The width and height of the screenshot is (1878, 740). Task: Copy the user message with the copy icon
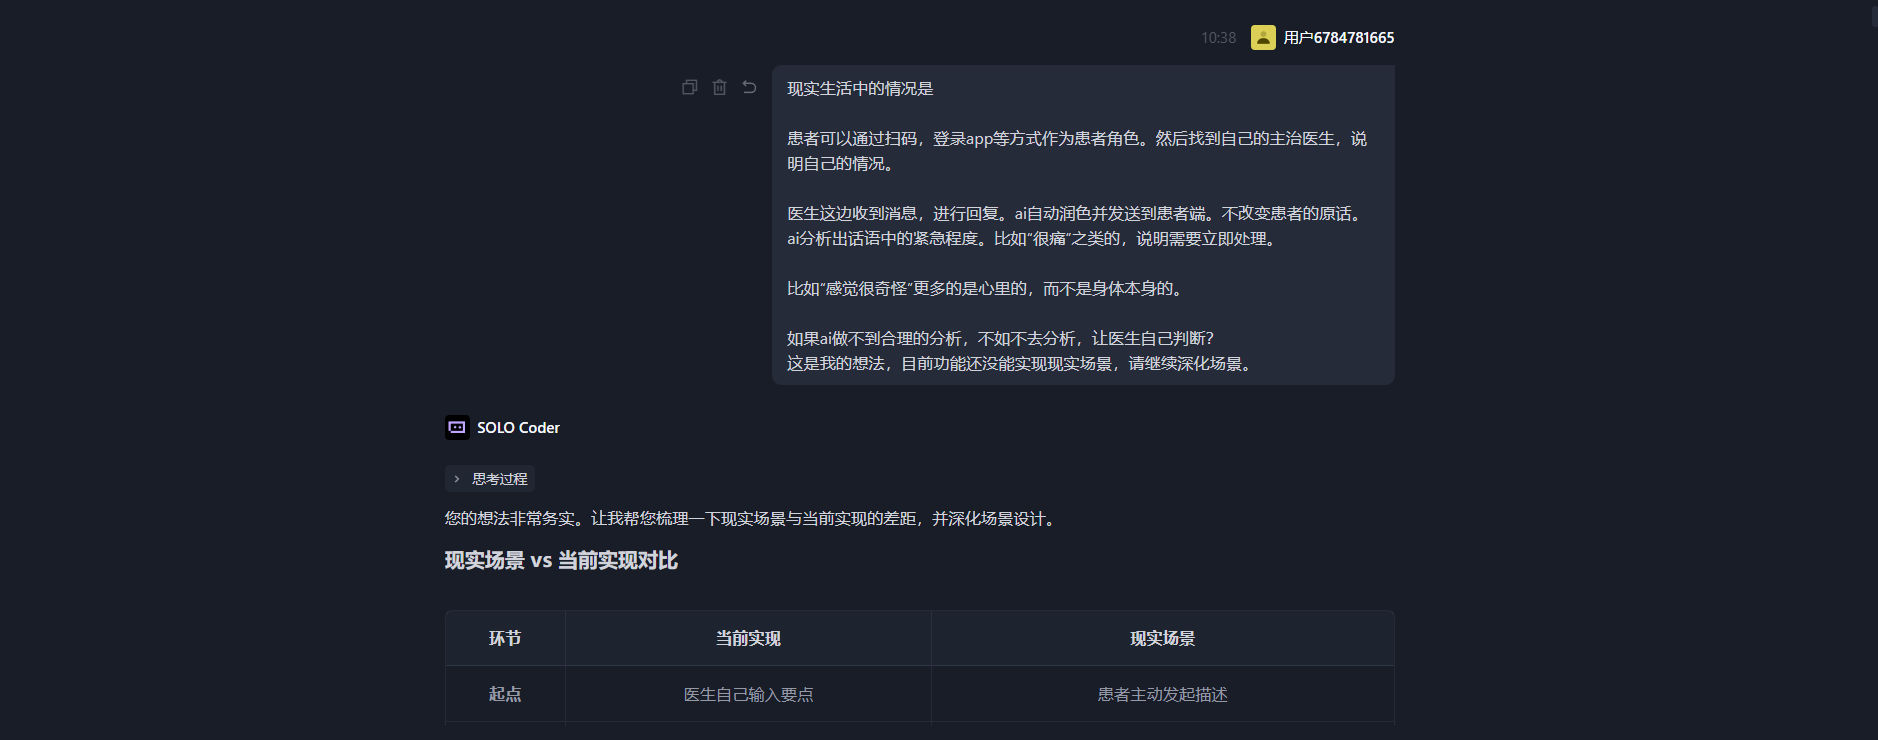(x=689, y=87)
